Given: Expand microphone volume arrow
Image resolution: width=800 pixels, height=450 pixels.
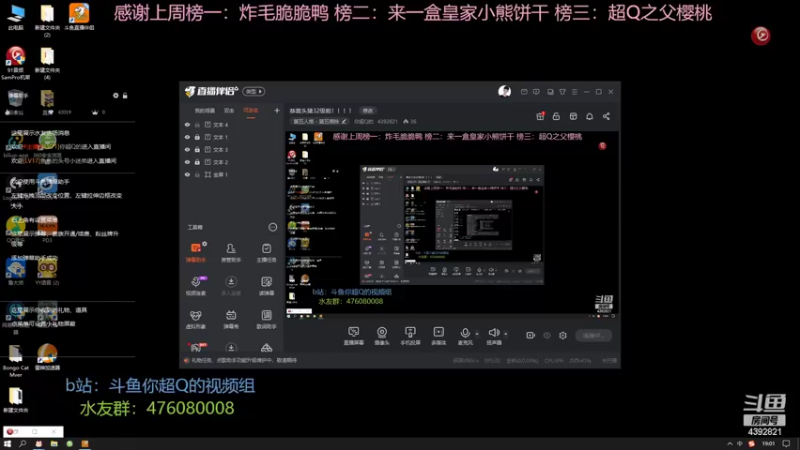Looking at the screenshot, I should (477, 334).
